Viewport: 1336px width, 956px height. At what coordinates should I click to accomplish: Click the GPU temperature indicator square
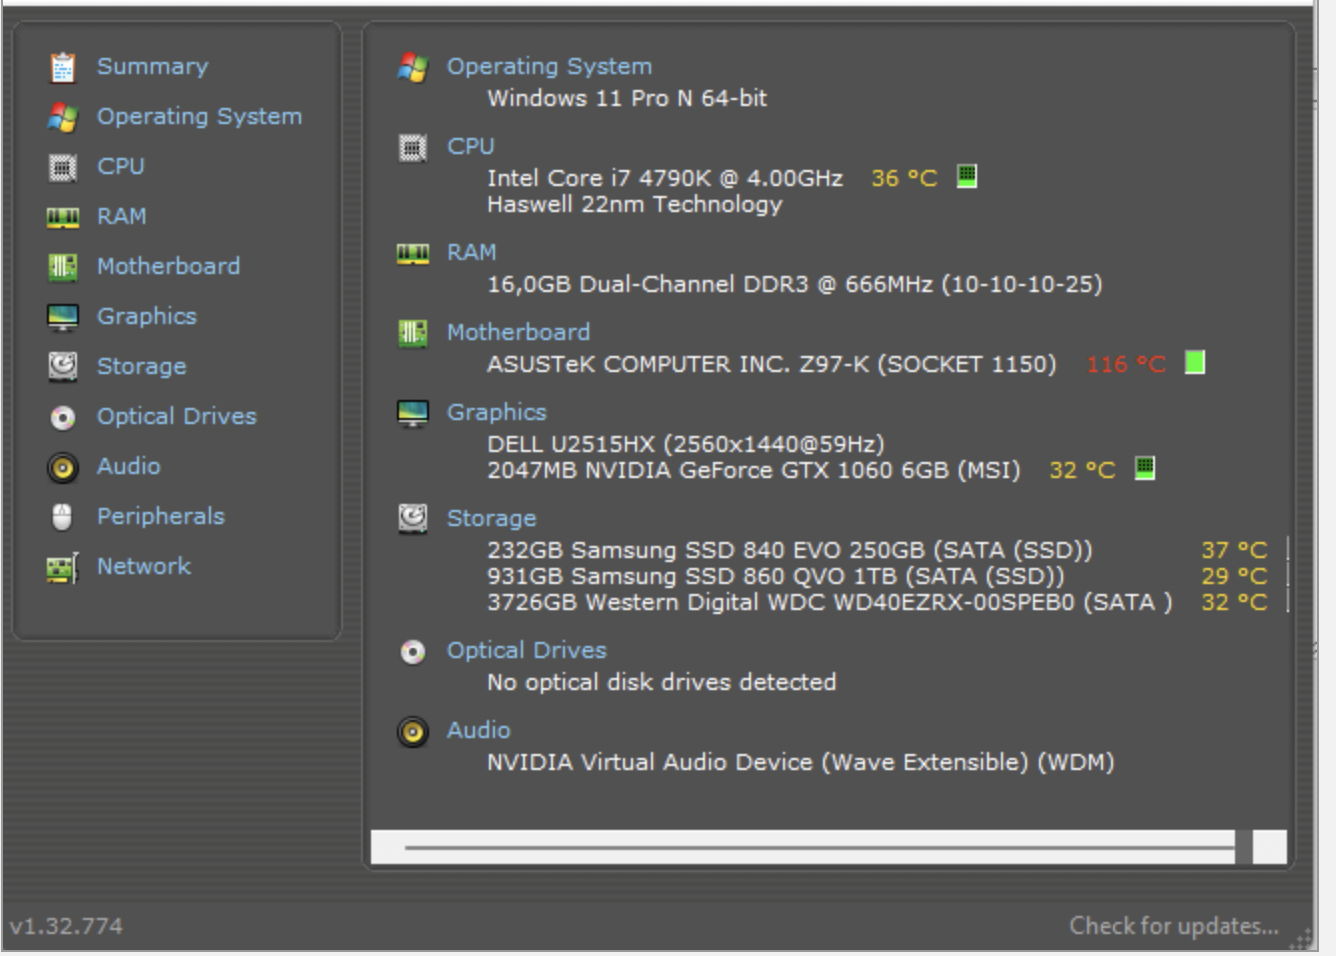pyautogui.click(x=1145, y=468)
